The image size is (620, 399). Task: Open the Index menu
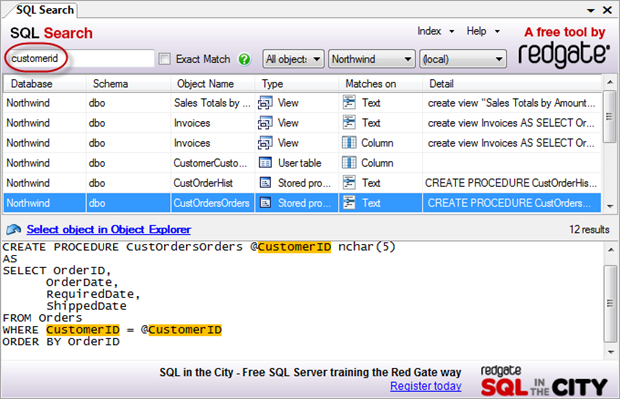pos(436,31)
